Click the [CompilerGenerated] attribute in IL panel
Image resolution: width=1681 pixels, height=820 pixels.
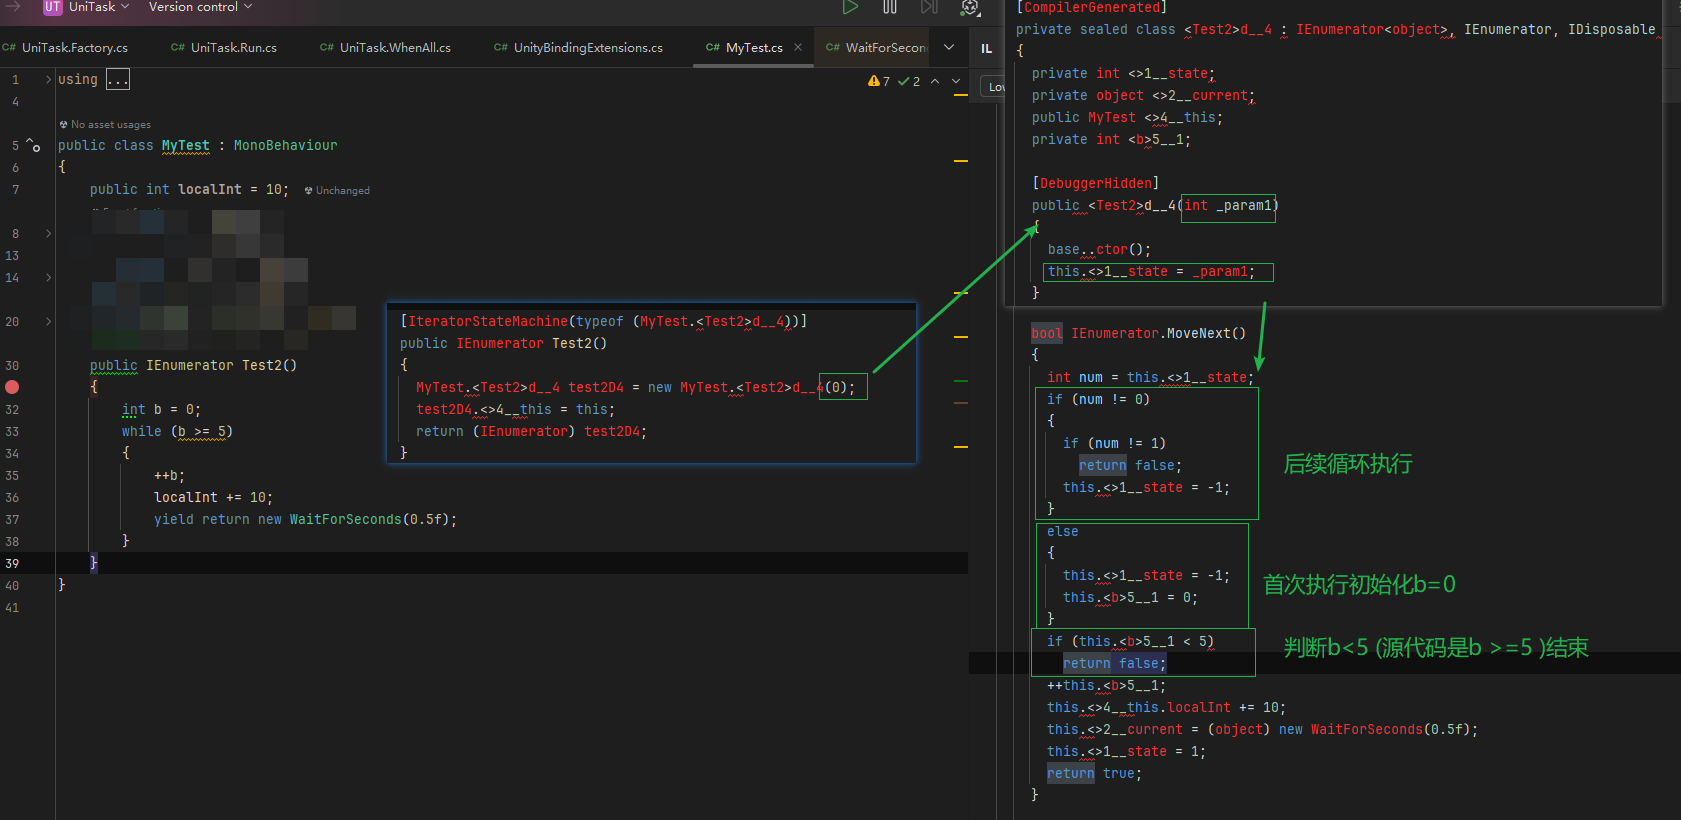tap(1092, 7)
